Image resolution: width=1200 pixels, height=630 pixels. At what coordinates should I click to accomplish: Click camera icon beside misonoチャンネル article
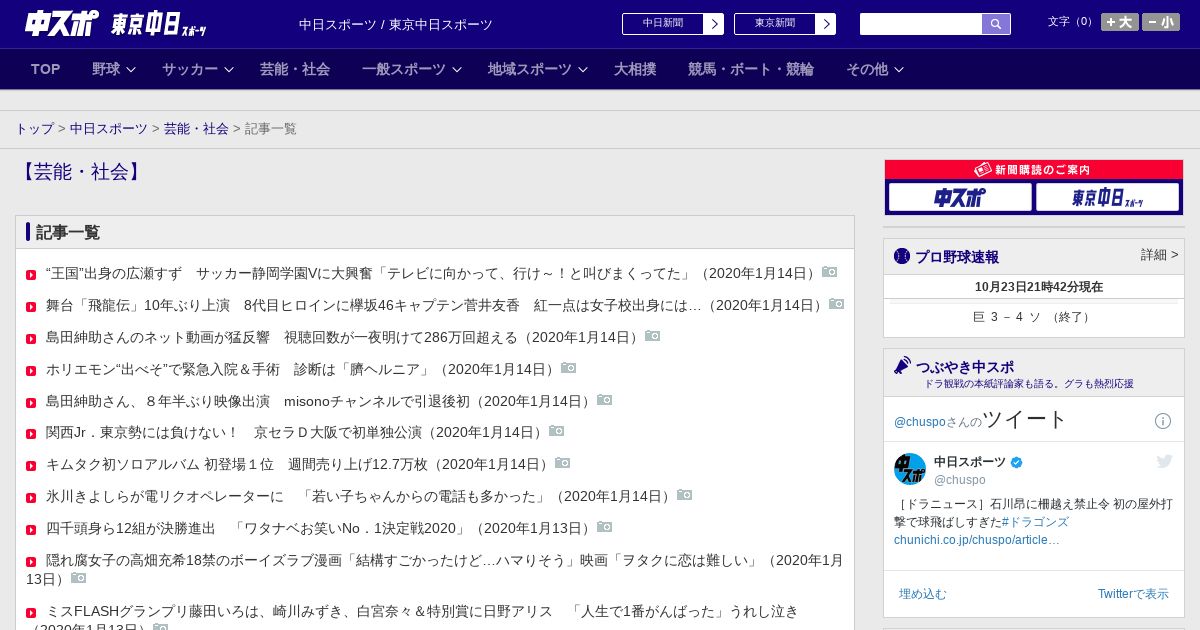click(605, 400)
